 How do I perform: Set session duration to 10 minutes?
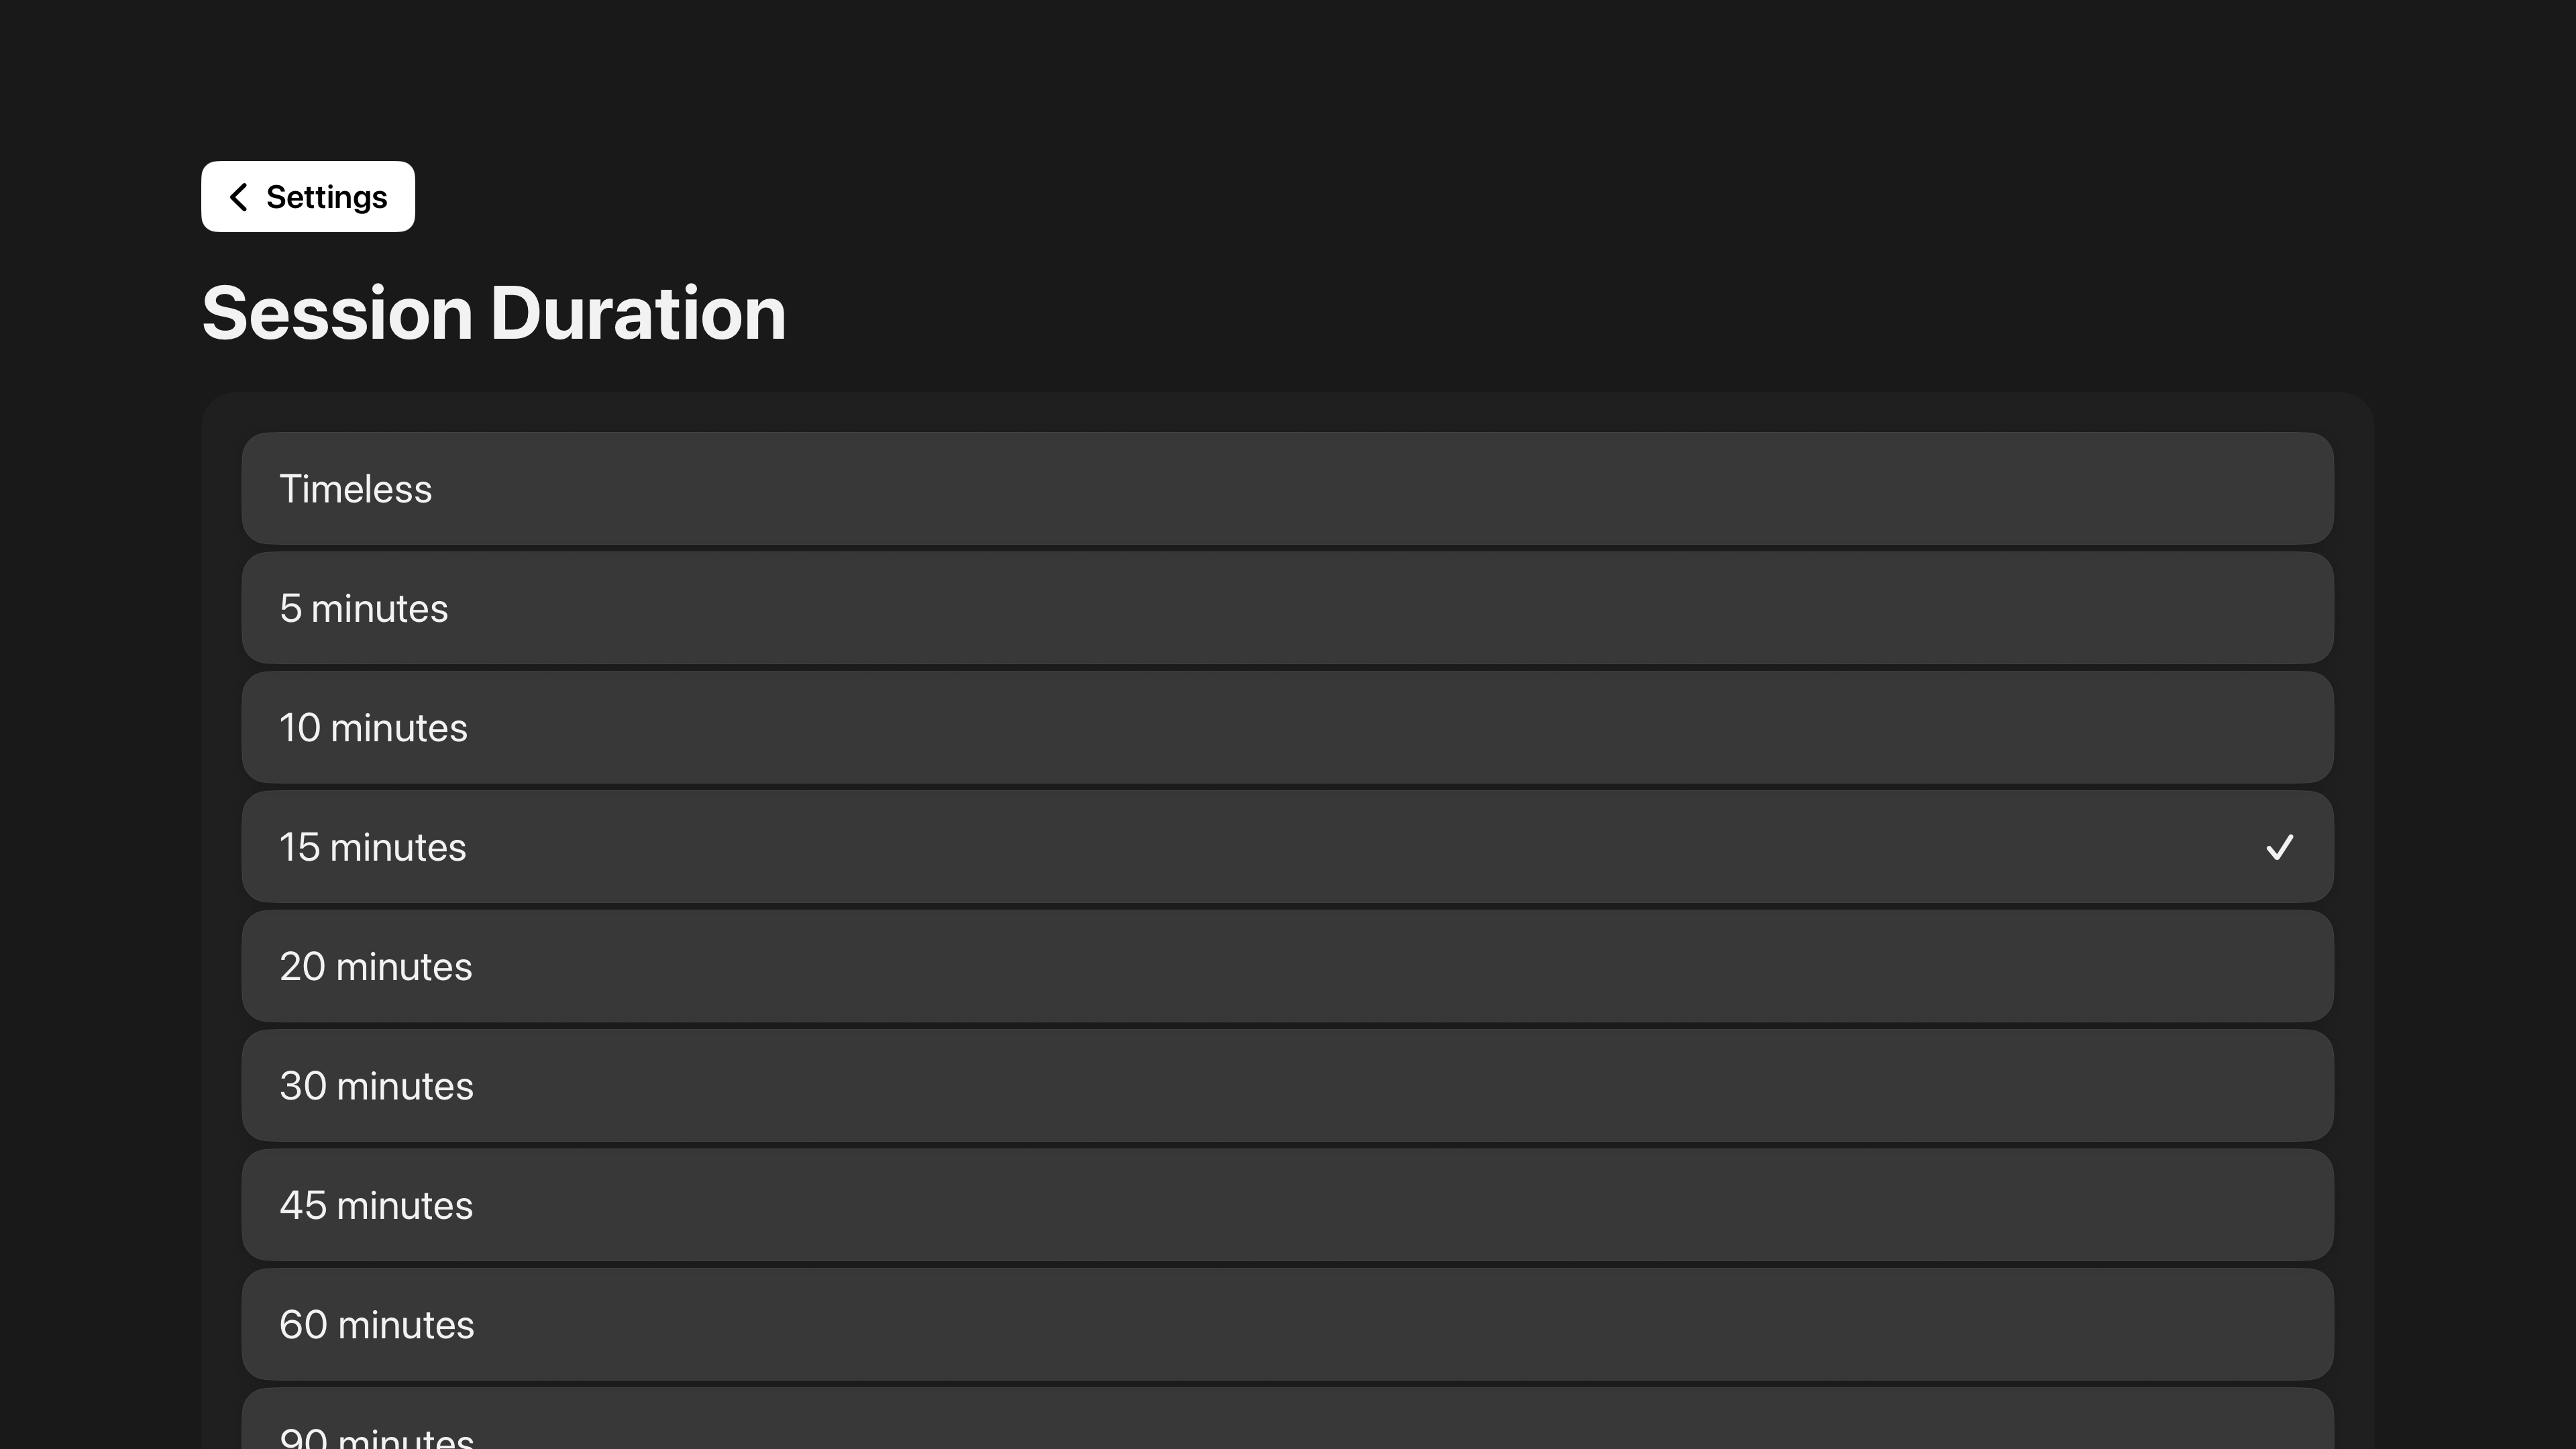point(1287,727)
